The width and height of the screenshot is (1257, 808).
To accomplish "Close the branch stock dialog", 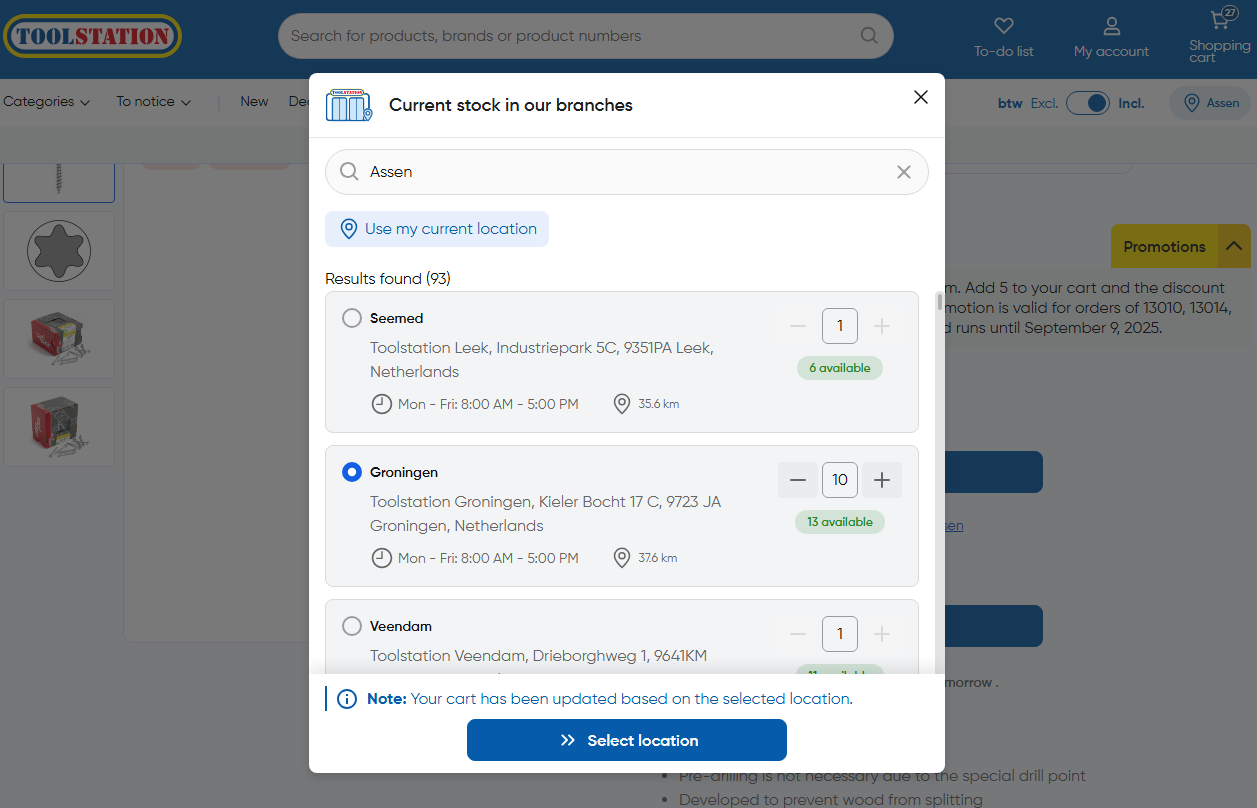I will pyautogui.click(x=921, y=97).
